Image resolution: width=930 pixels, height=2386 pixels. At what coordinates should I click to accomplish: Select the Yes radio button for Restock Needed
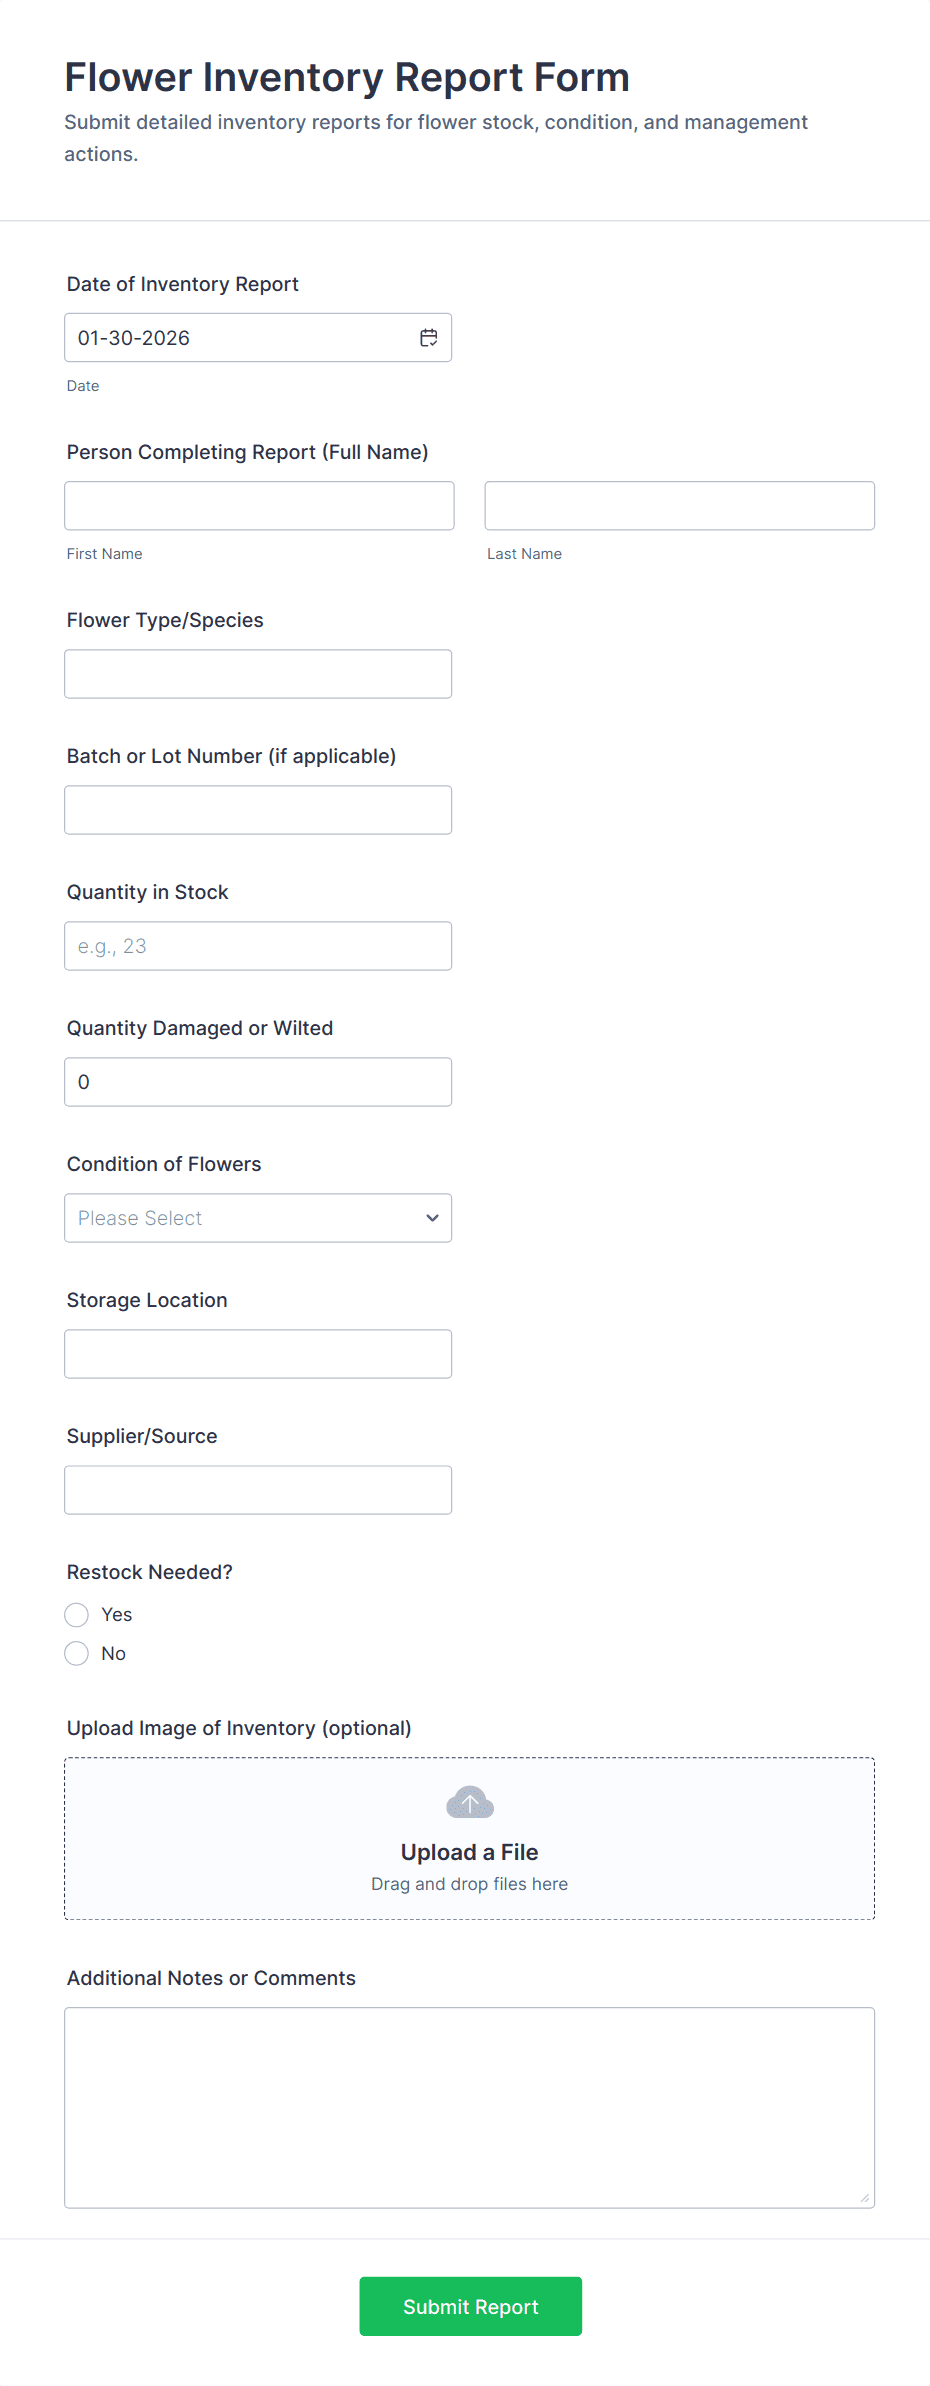[x=76, y=1614]
